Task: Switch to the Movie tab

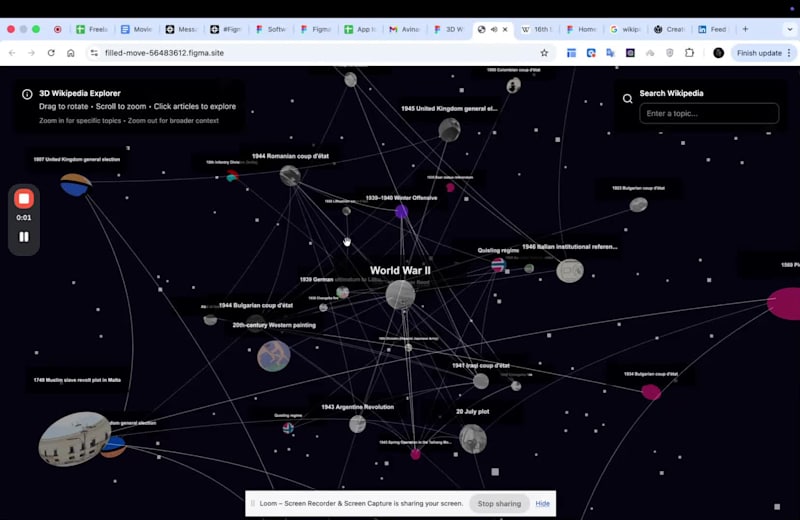Action: tap(136, 30)
